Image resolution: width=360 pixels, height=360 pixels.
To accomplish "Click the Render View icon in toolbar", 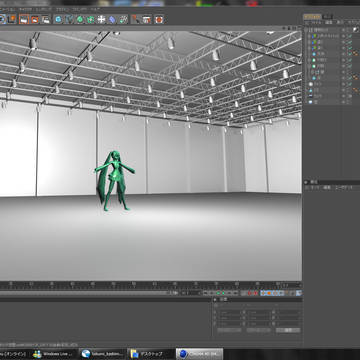I will pyautogui.click(x=24, y=19).
